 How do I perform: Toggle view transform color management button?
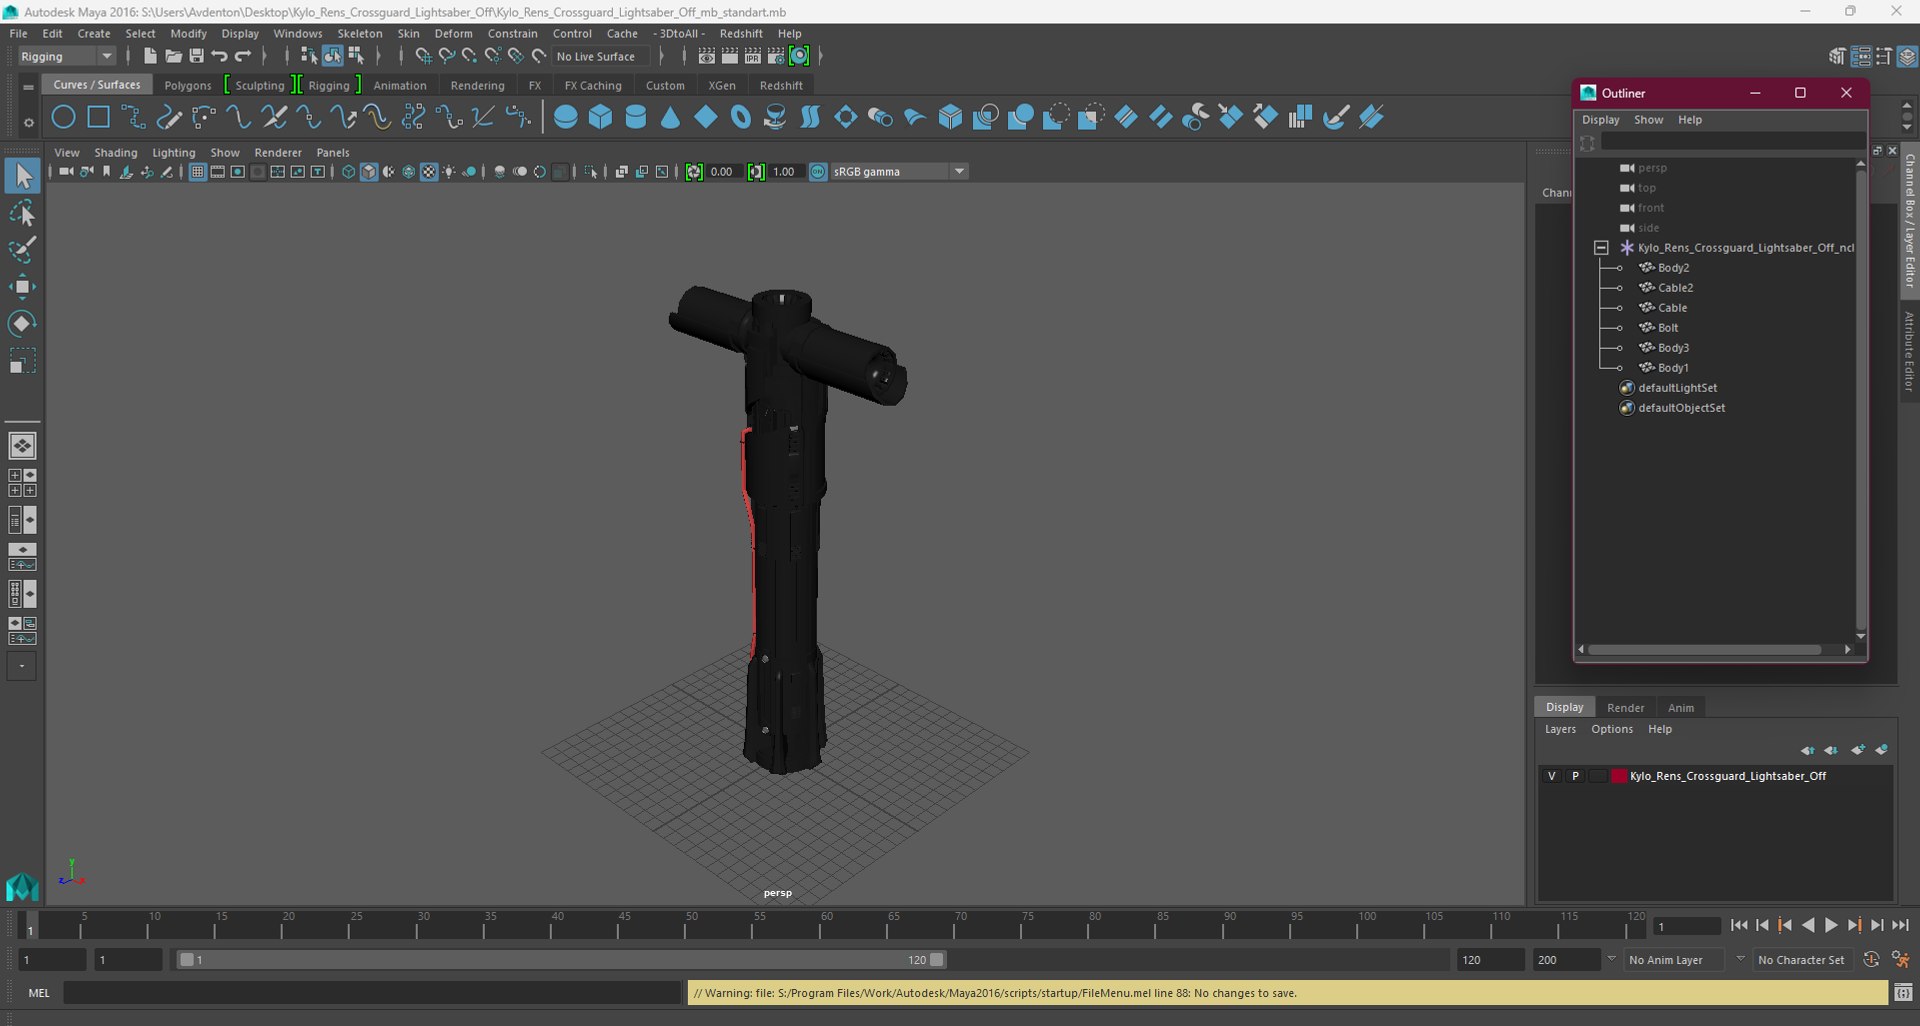point(818,172)
